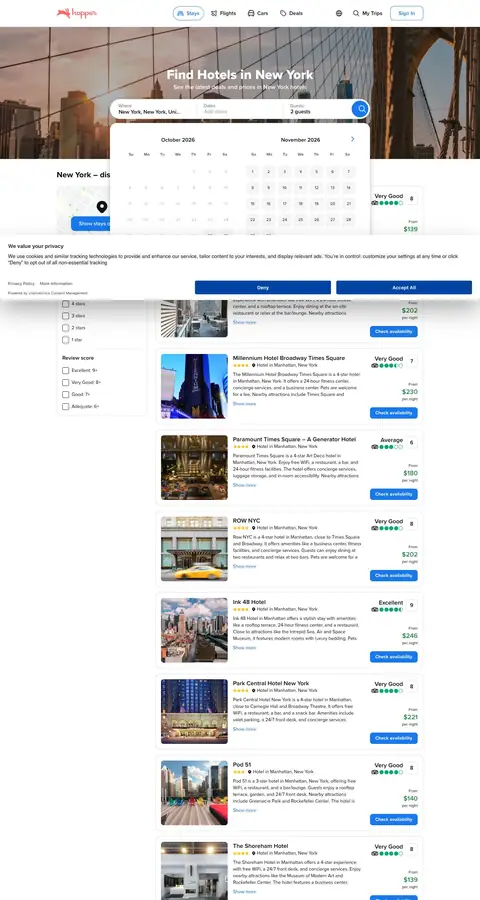This screenshot has width=480, height=900.
Task: Check the 1 star filter
Action: (65, 340)
